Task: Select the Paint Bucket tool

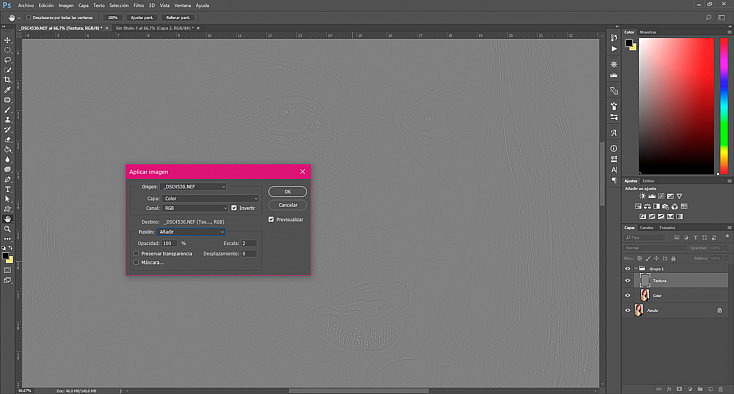Action: [x=7, y=150]
